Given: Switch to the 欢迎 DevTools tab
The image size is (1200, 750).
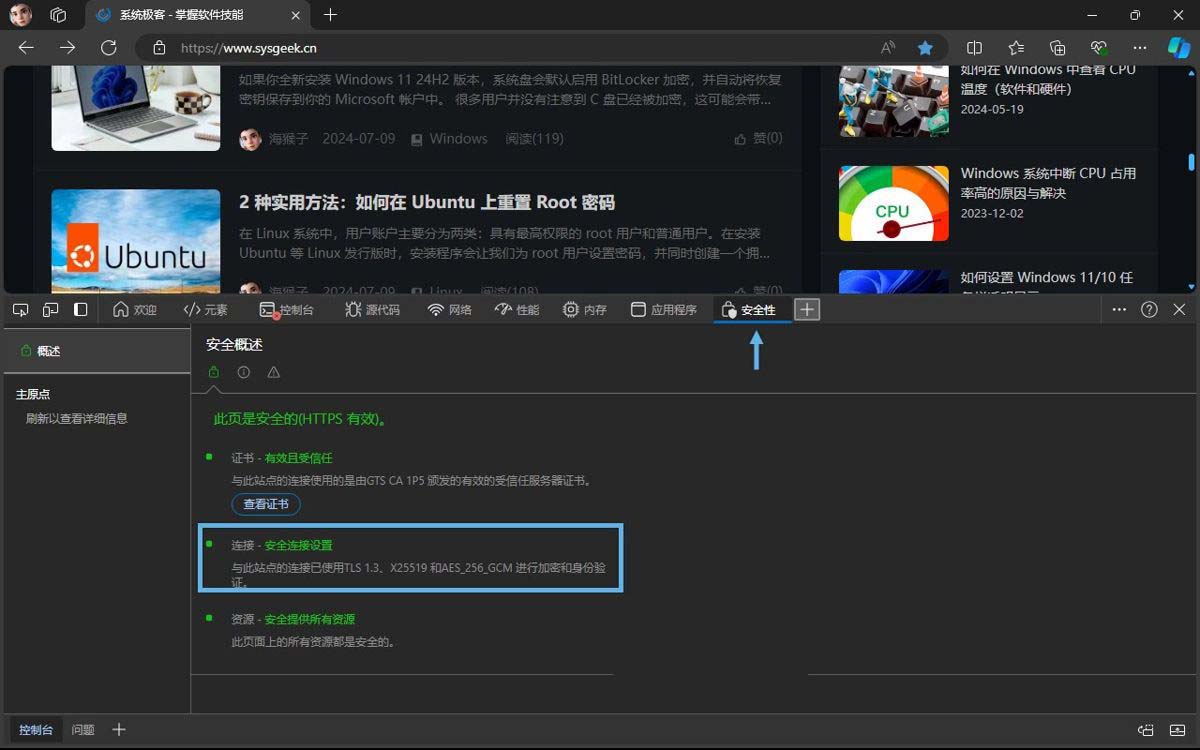Looking at the screenshot, I should [135, 310].
